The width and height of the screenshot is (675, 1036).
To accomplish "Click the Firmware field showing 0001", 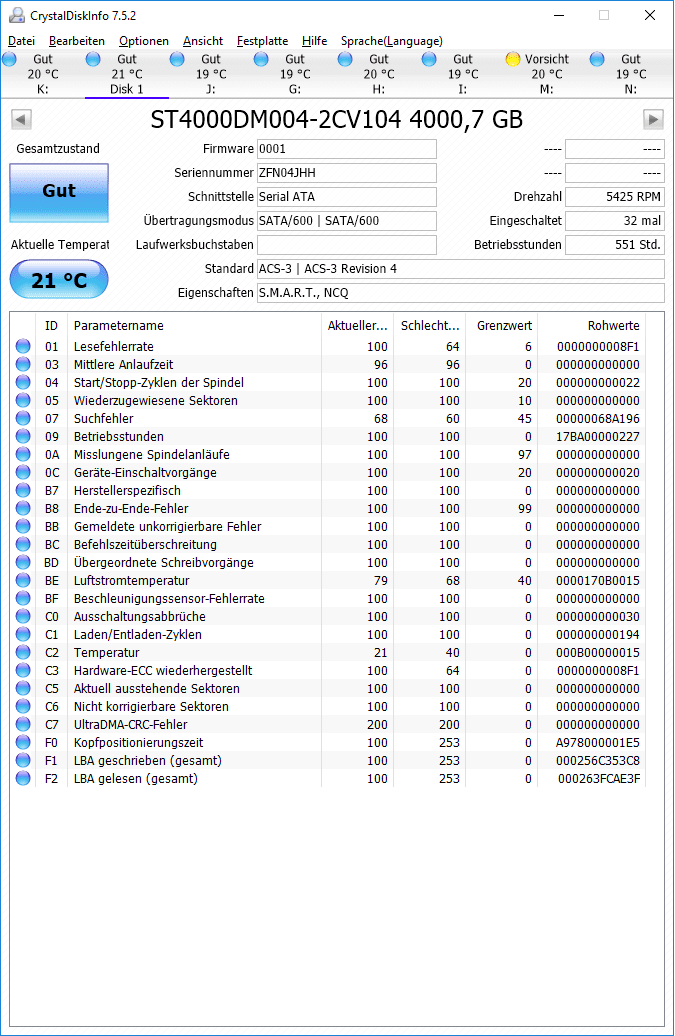I will click(x=347, y=149).
